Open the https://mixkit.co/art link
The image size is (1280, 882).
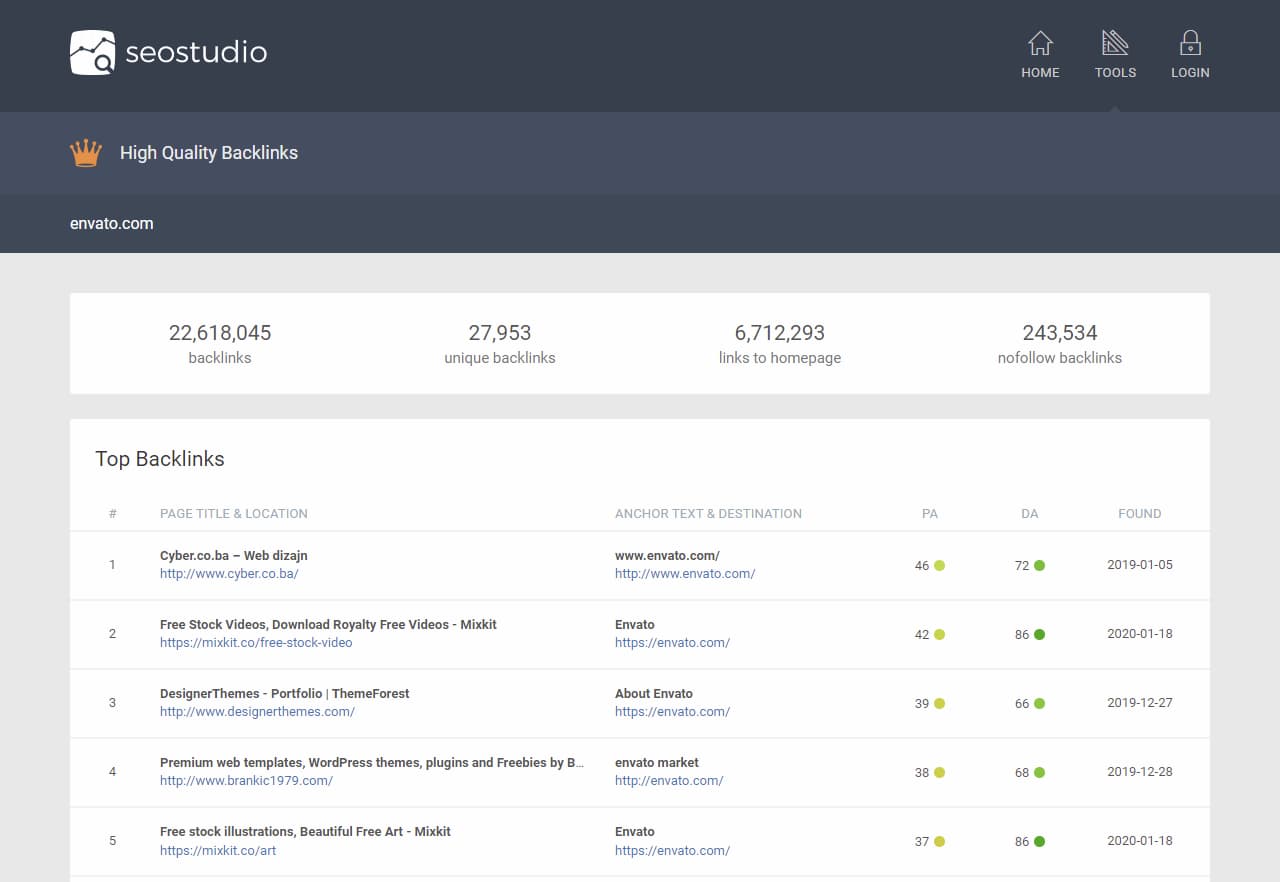point(218,850)
